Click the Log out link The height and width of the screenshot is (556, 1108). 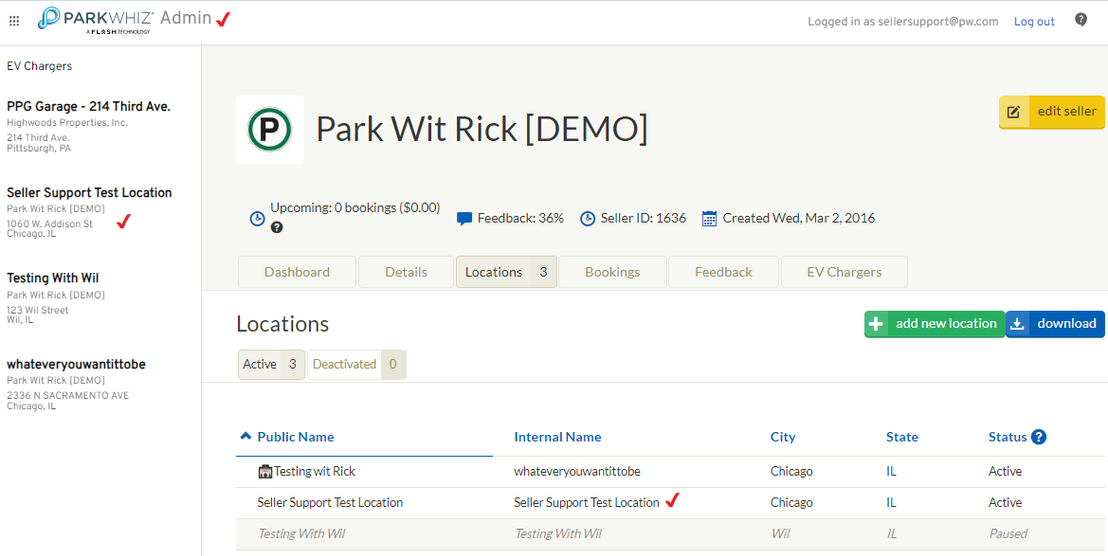point(1034,21)
